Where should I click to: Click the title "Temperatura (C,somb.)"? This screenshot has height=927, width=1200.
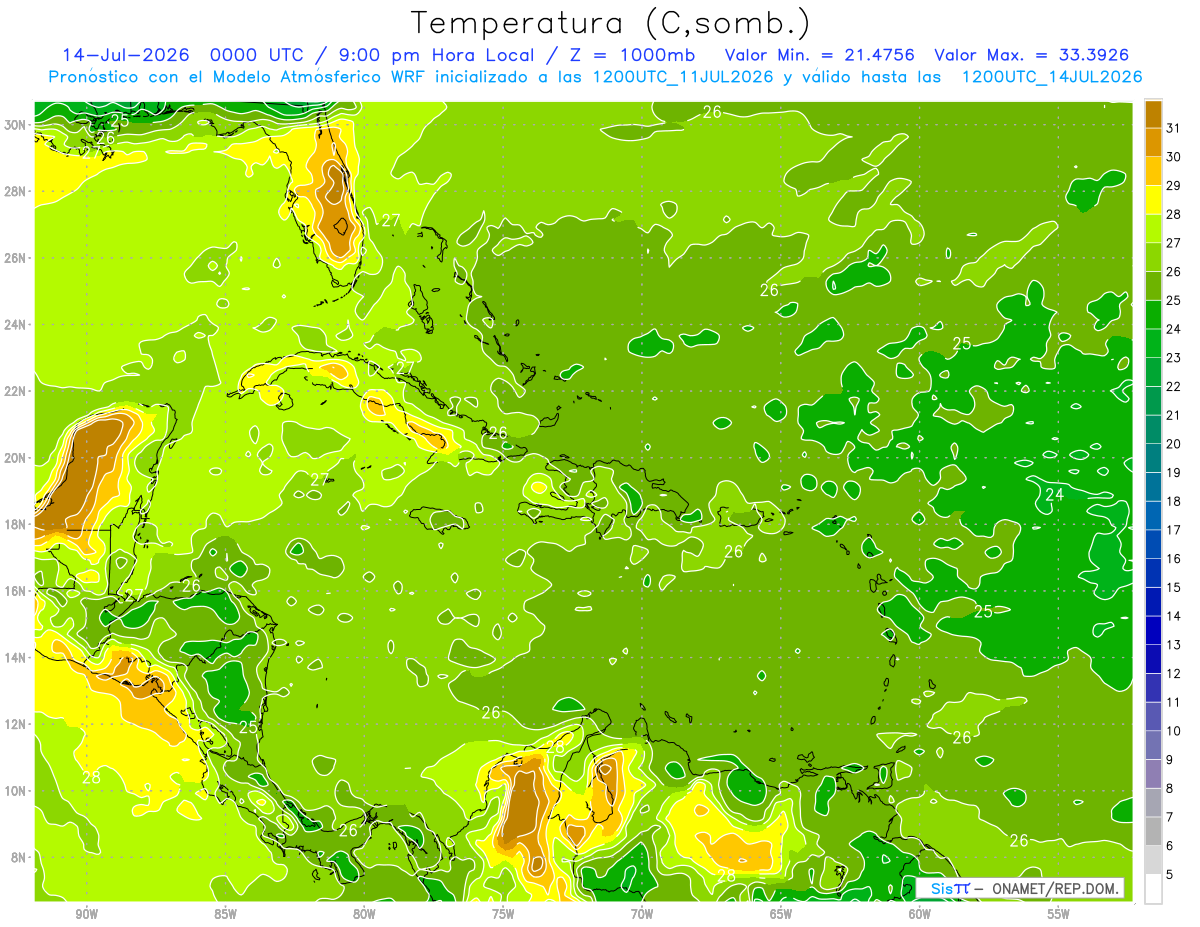click(611, 23)
